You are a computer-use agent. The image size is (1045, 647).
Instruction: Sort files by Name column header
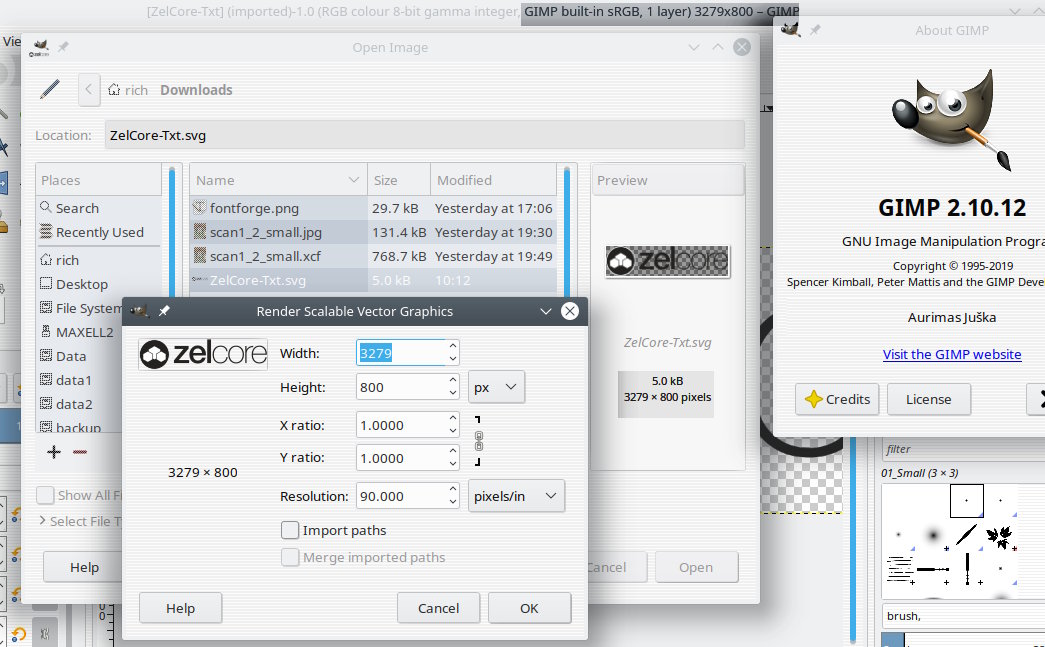[x=279, y=180]
